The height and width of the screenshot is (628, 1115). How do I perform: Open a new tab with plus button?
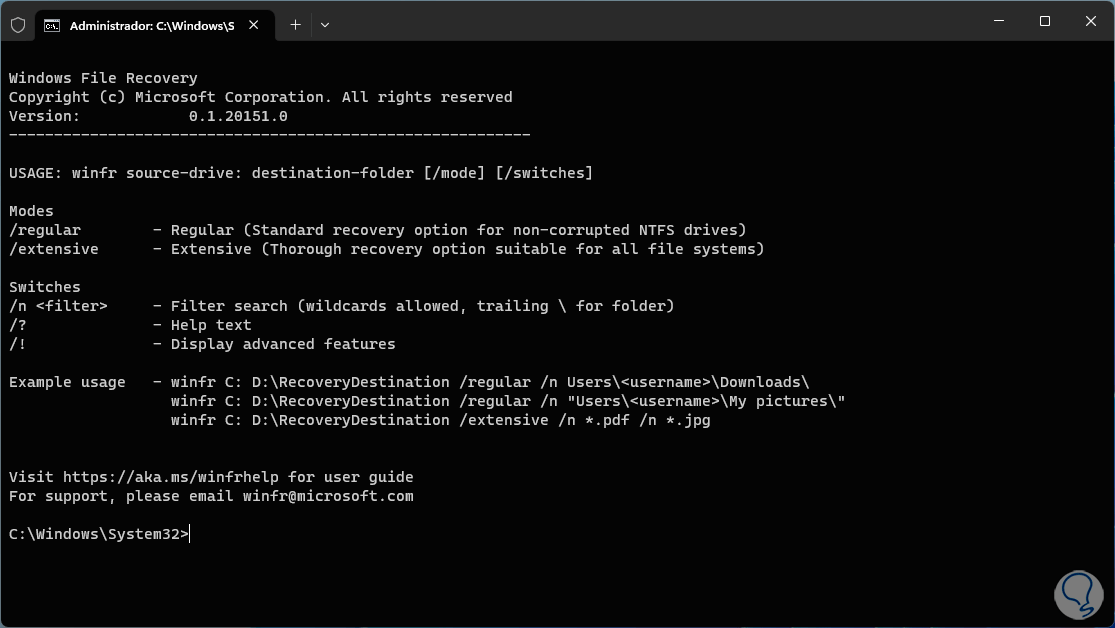295,25
